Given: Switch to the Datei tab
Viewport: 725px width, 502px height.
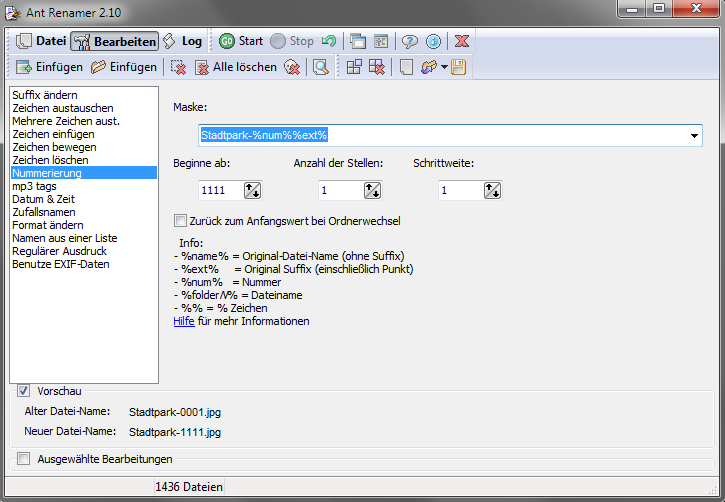Looking at the screenshot, I should [41, 41].
